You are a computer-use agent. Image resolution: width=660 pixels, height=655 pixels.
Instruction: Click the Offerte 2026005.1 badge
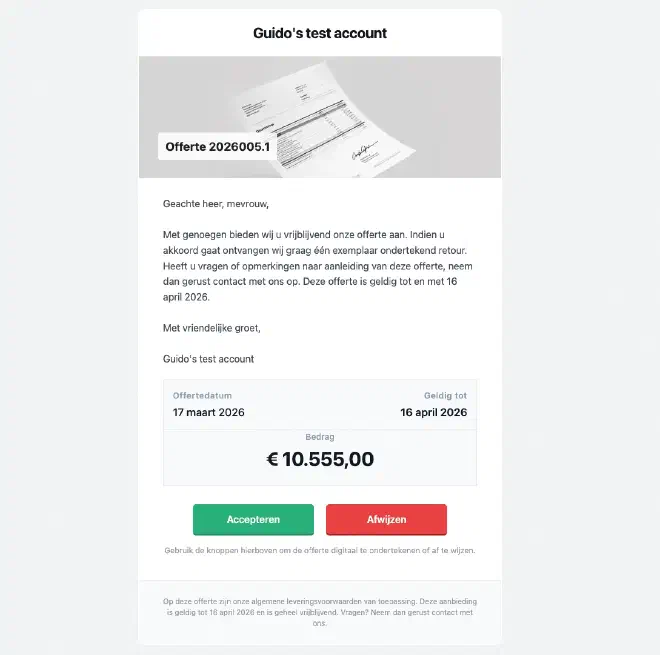217,146
